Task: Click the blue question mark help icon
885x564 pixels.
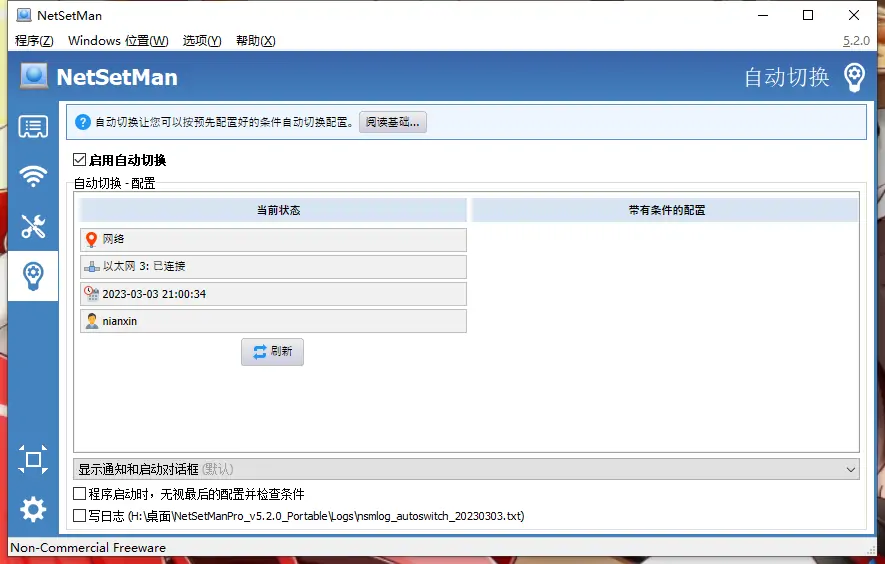Action: click(82, 122)
